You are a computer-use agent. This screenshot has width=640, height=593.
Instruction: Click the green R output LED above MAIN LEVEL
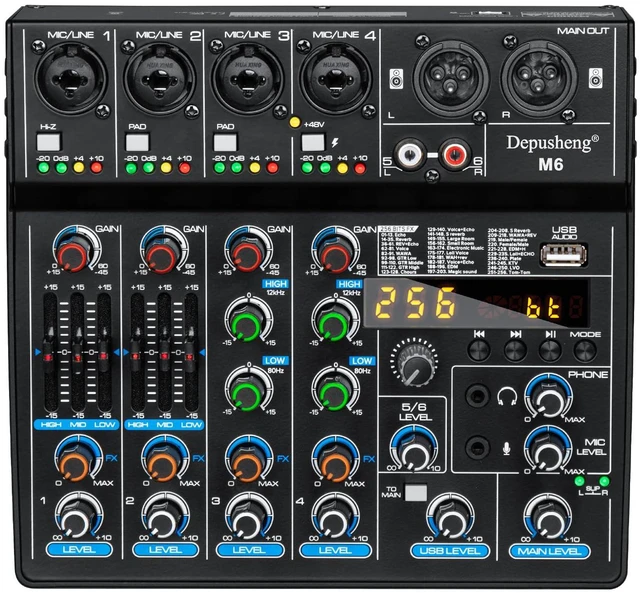pyautogui.click(x=604, y=481)
